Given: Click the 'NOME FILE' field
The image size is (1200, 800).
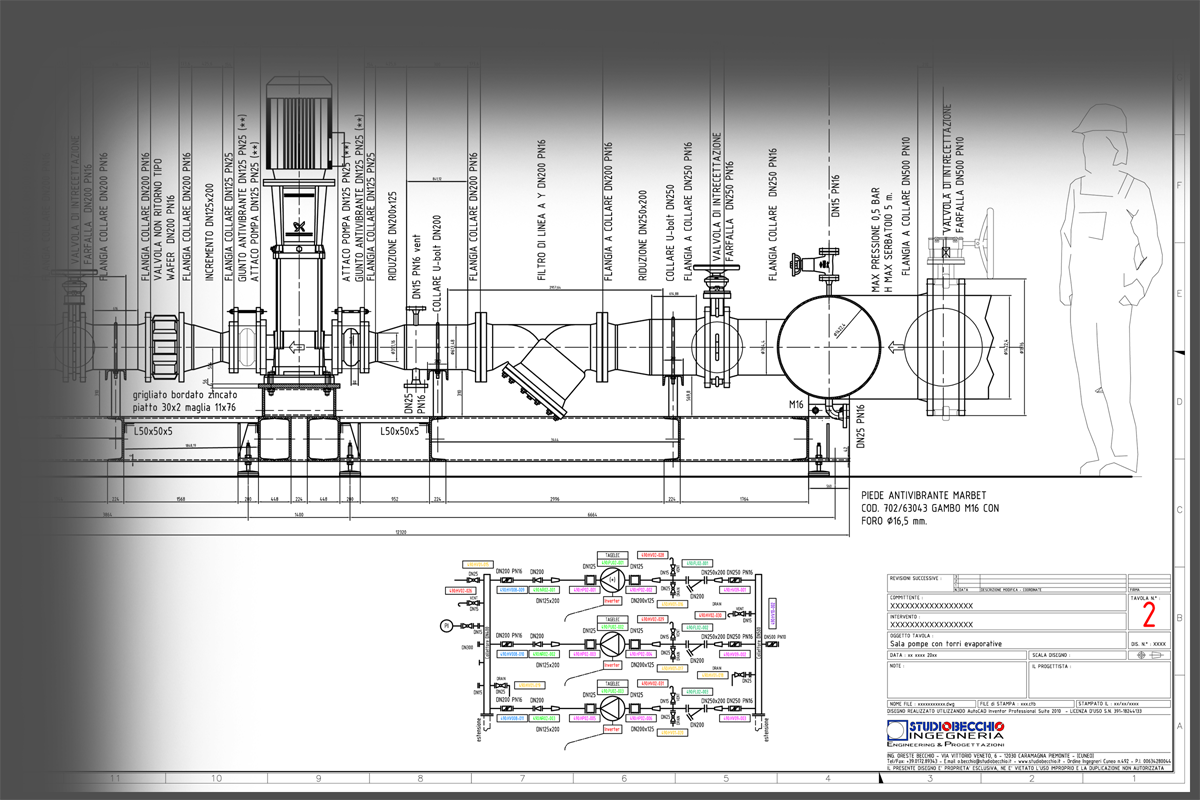Looking at the screenshot, I should point(931,705).
